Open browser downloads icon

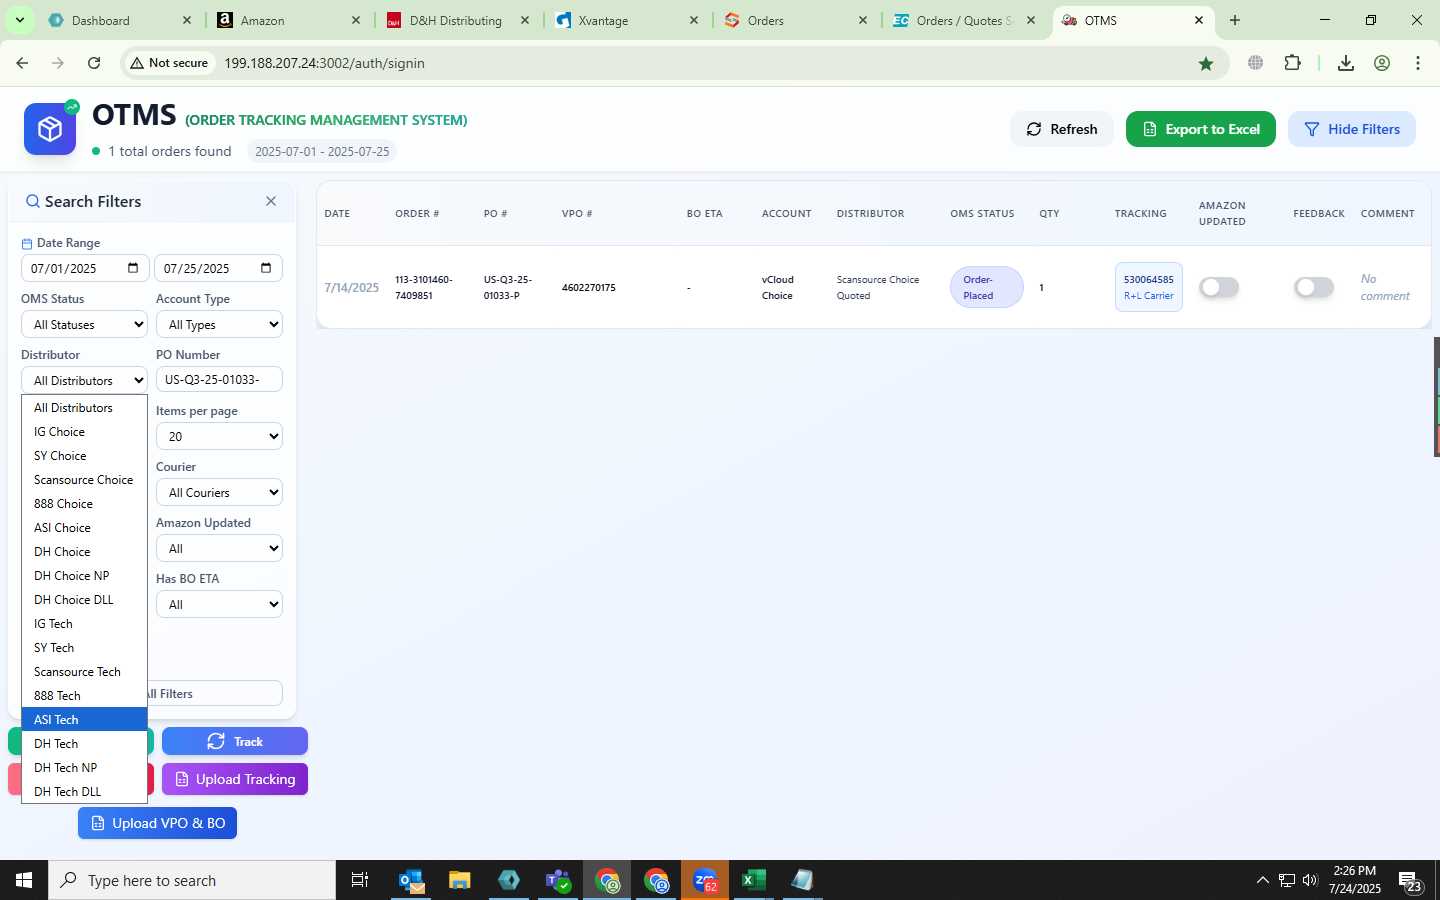click(1346, 63)
